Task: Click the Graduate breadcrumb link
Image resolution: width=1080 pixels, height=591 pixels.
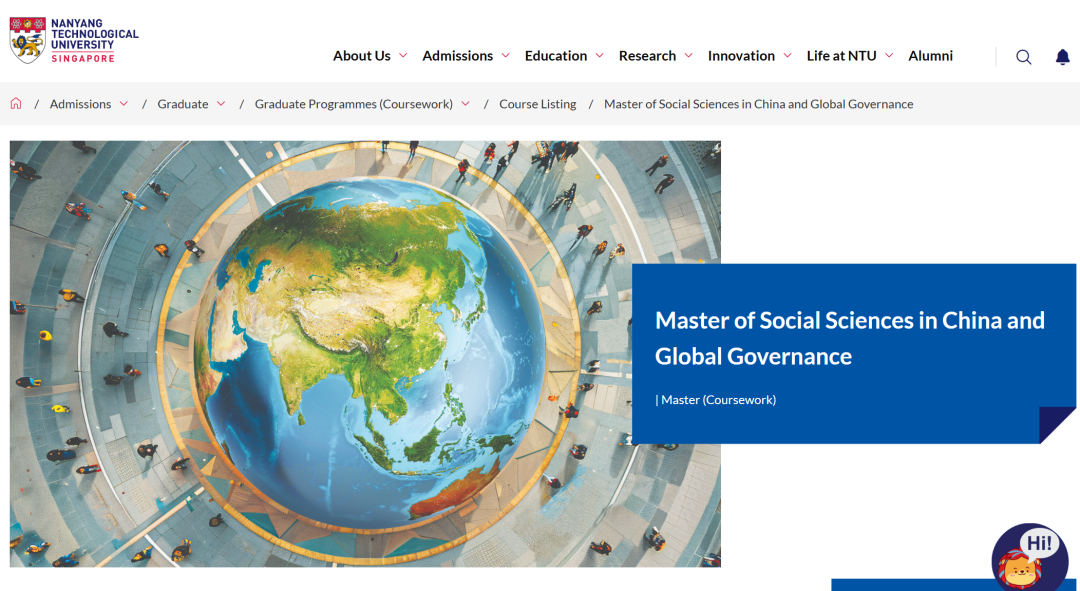Action: click(x=183, y=104)
